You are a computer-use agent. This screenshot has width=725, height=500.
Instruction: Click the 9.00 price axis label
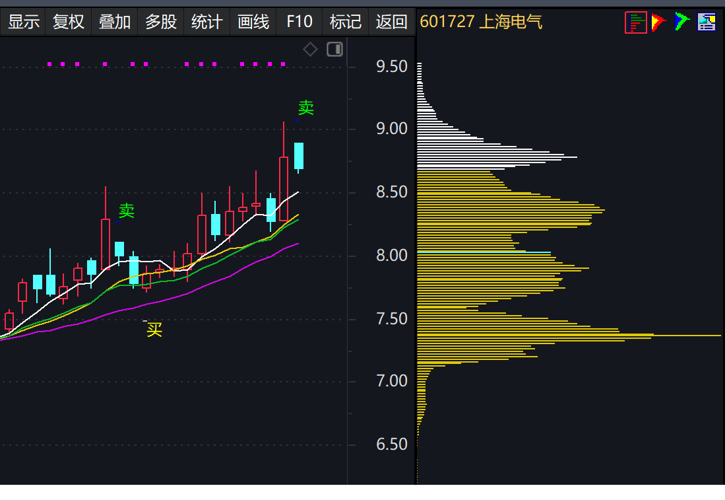point(392,129)
